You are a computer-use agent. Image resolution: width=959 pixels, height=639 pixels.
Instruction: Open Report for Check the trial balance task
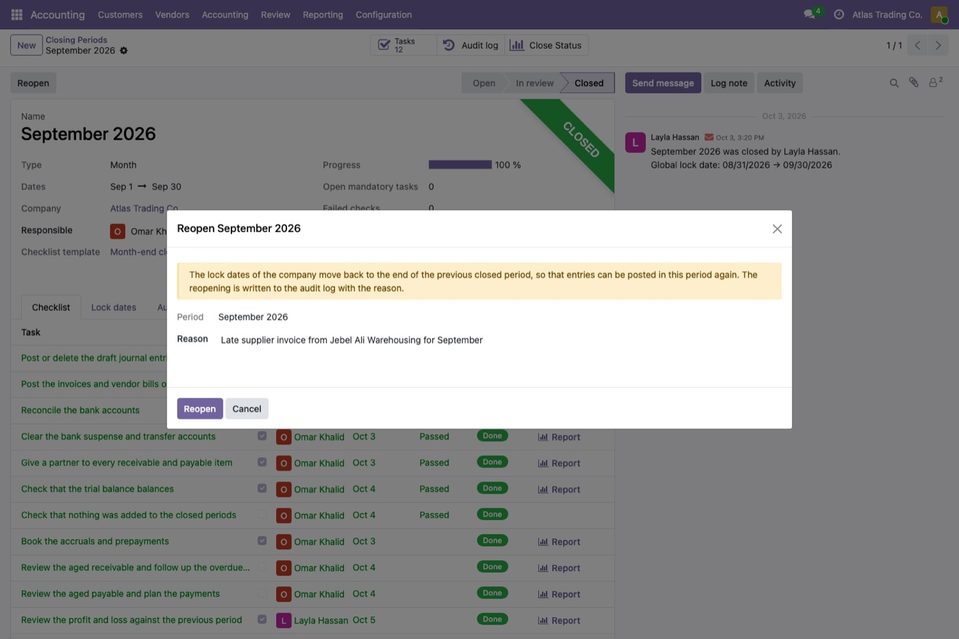pos(558,489)
